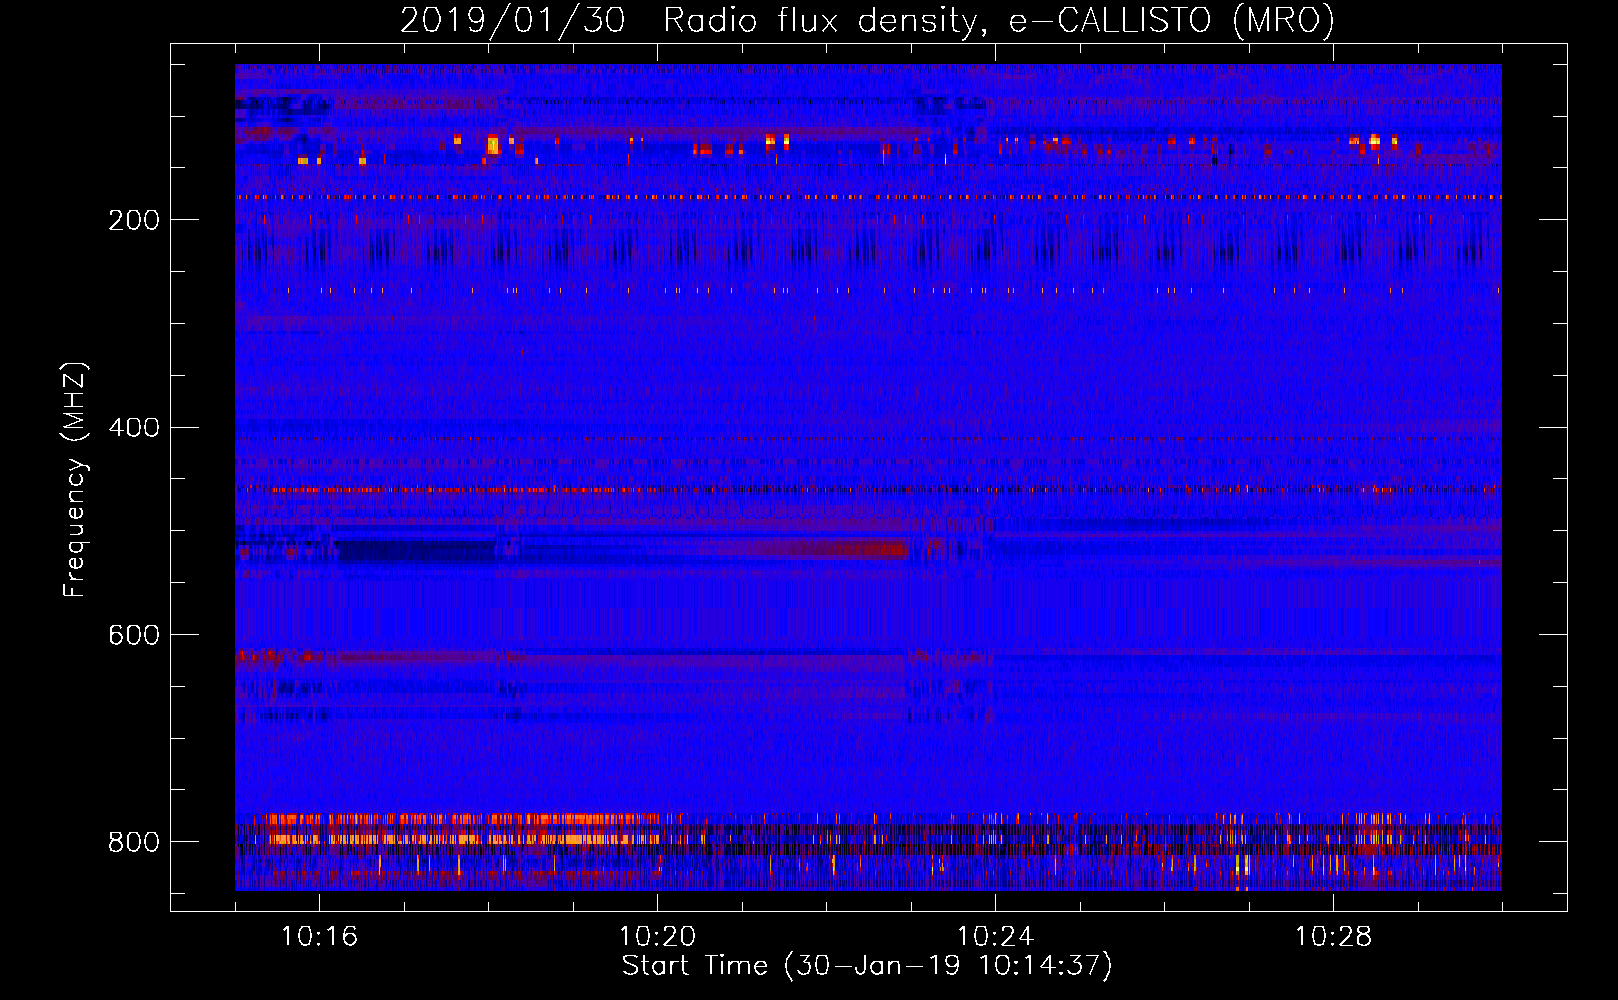Image resolution: width=1618 pixels, height=1000 pixels.
Task: Click the plot title "Radio flux density, e-CALLISTO (MRO)"
Action: pos(998,20)
